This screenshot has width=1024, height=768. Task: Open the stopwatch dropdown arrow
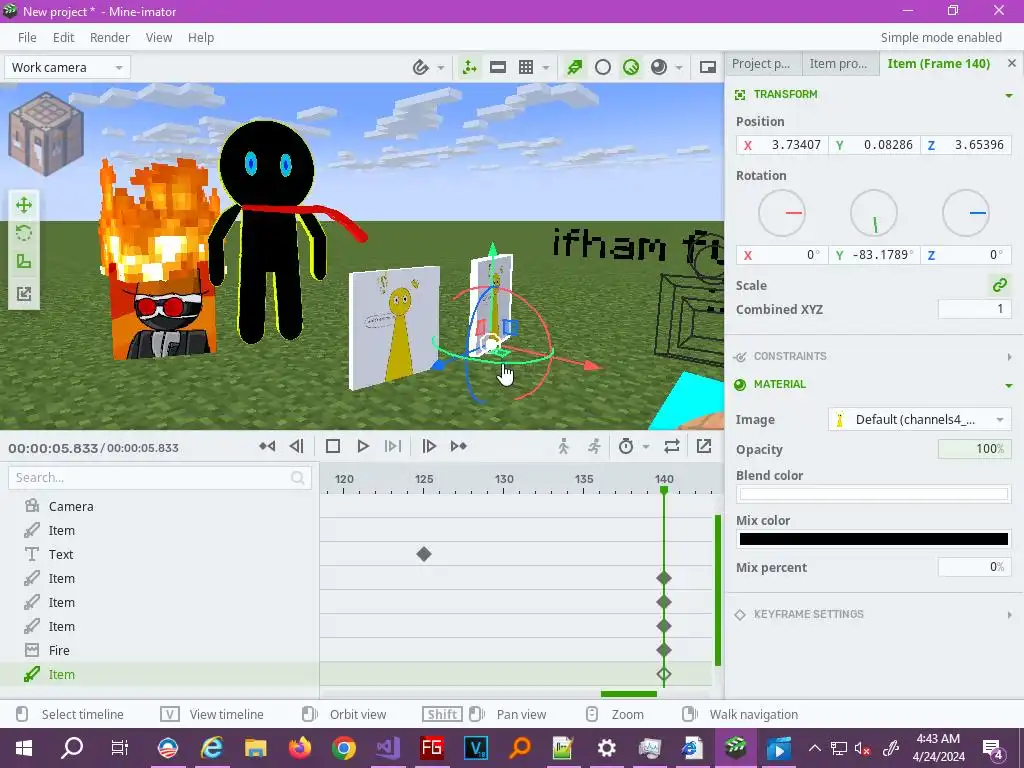tap(646, 447)
